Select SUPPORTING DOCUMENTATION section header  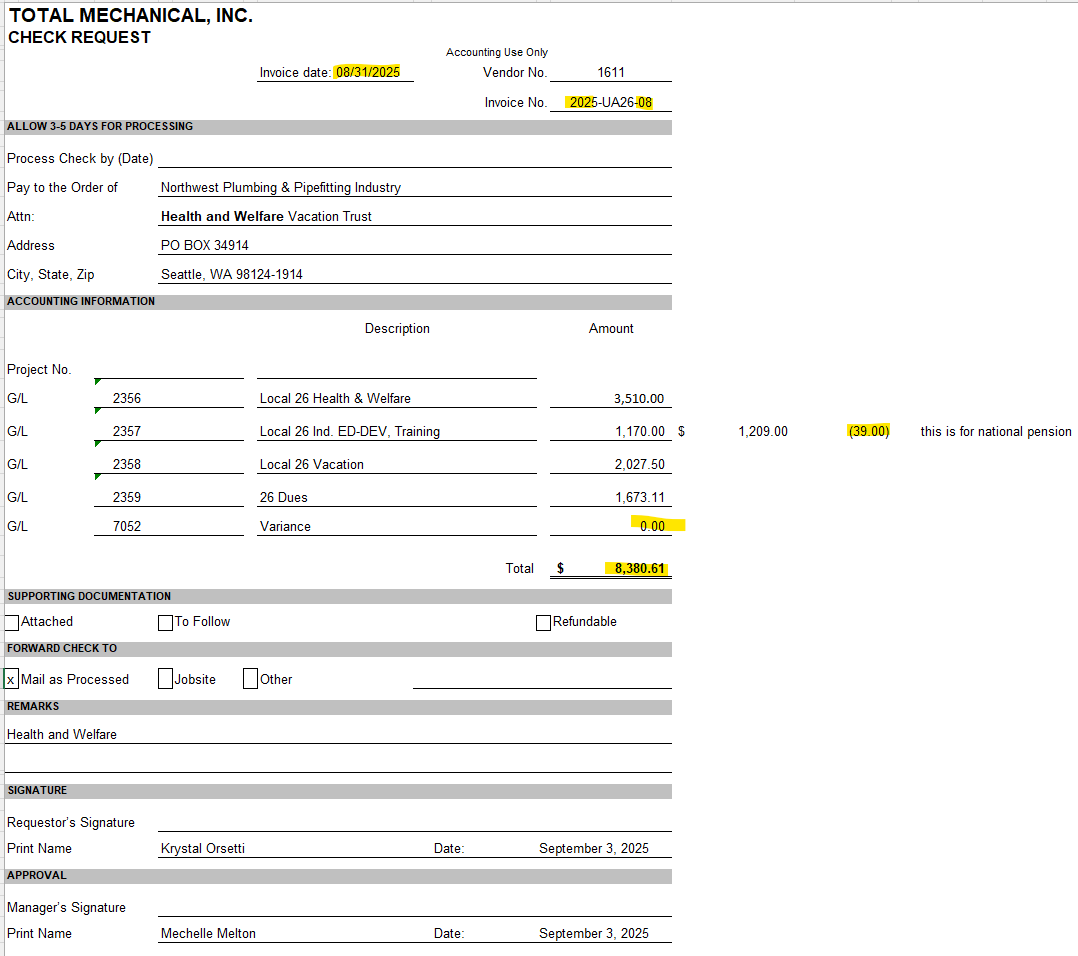(338, 597)
